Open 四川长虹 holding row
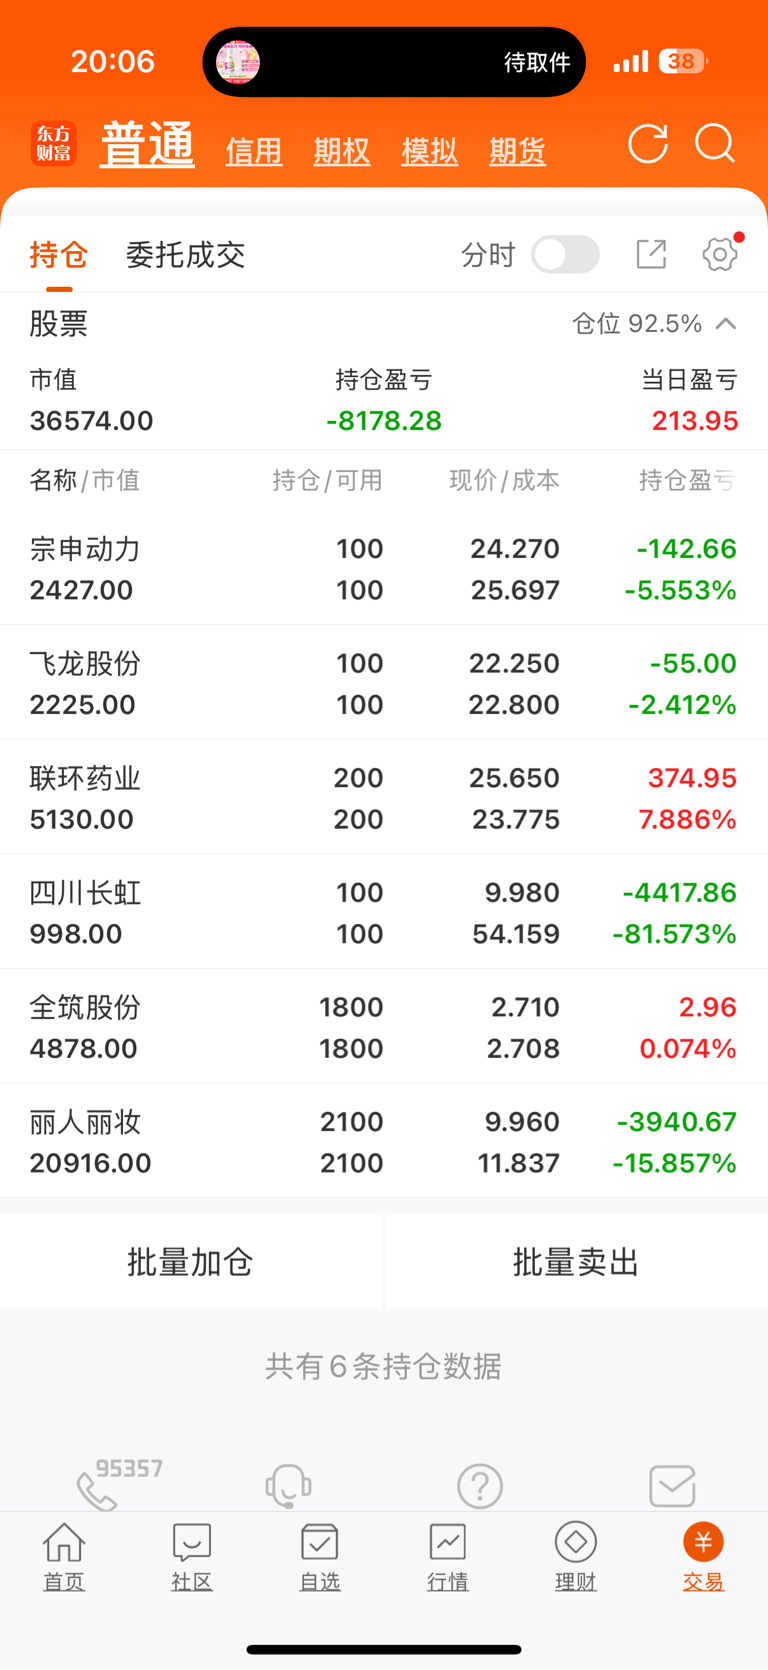 [x=384, y=912]
